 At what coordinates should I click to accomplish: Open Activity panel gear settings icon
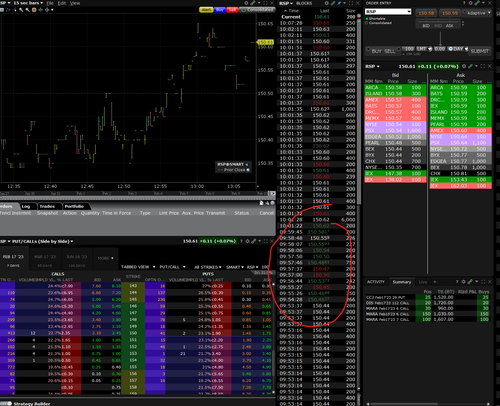point(464,282)
